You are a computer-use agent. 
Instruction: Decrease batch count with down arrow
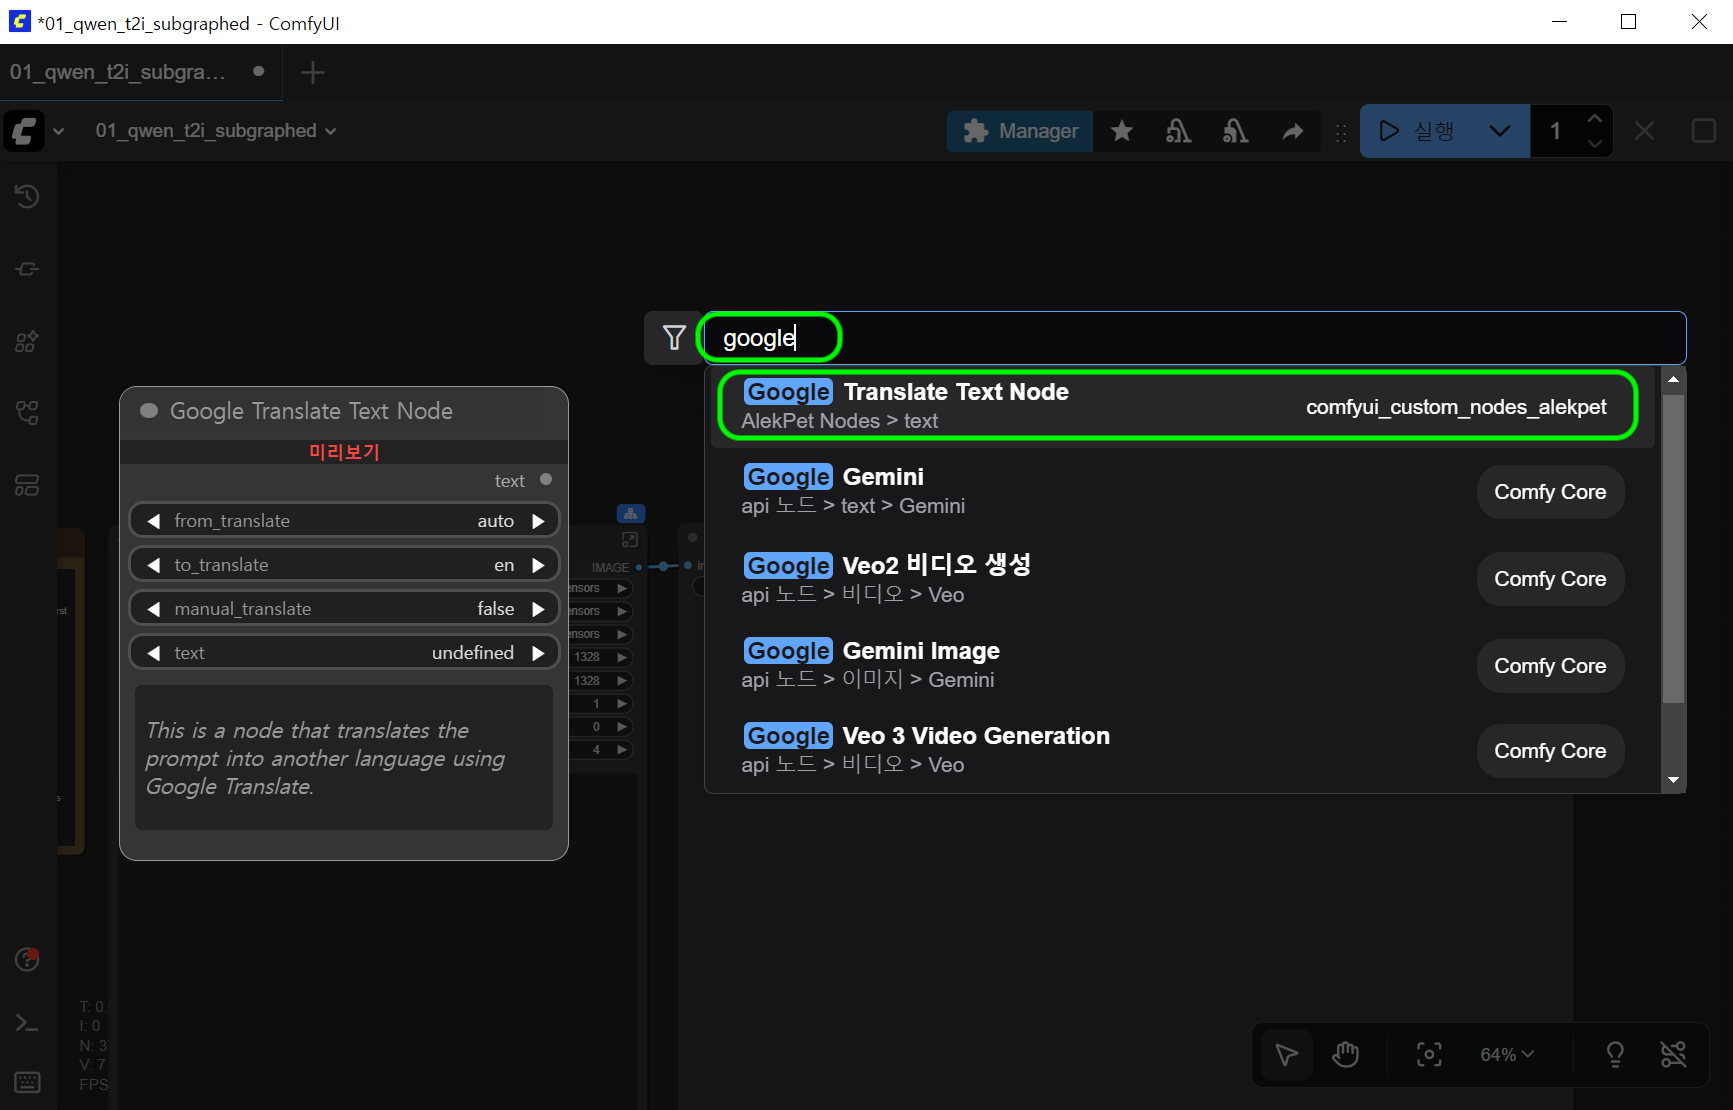(x=1595, y=144)
